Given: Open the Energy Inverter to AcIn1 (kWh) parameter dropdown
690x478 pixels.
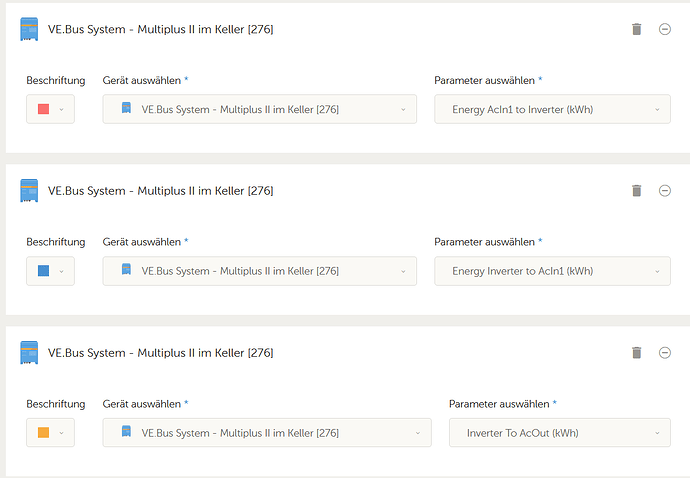Looking at the screenshot, I should pyautogui.click(x=552, y=271).
